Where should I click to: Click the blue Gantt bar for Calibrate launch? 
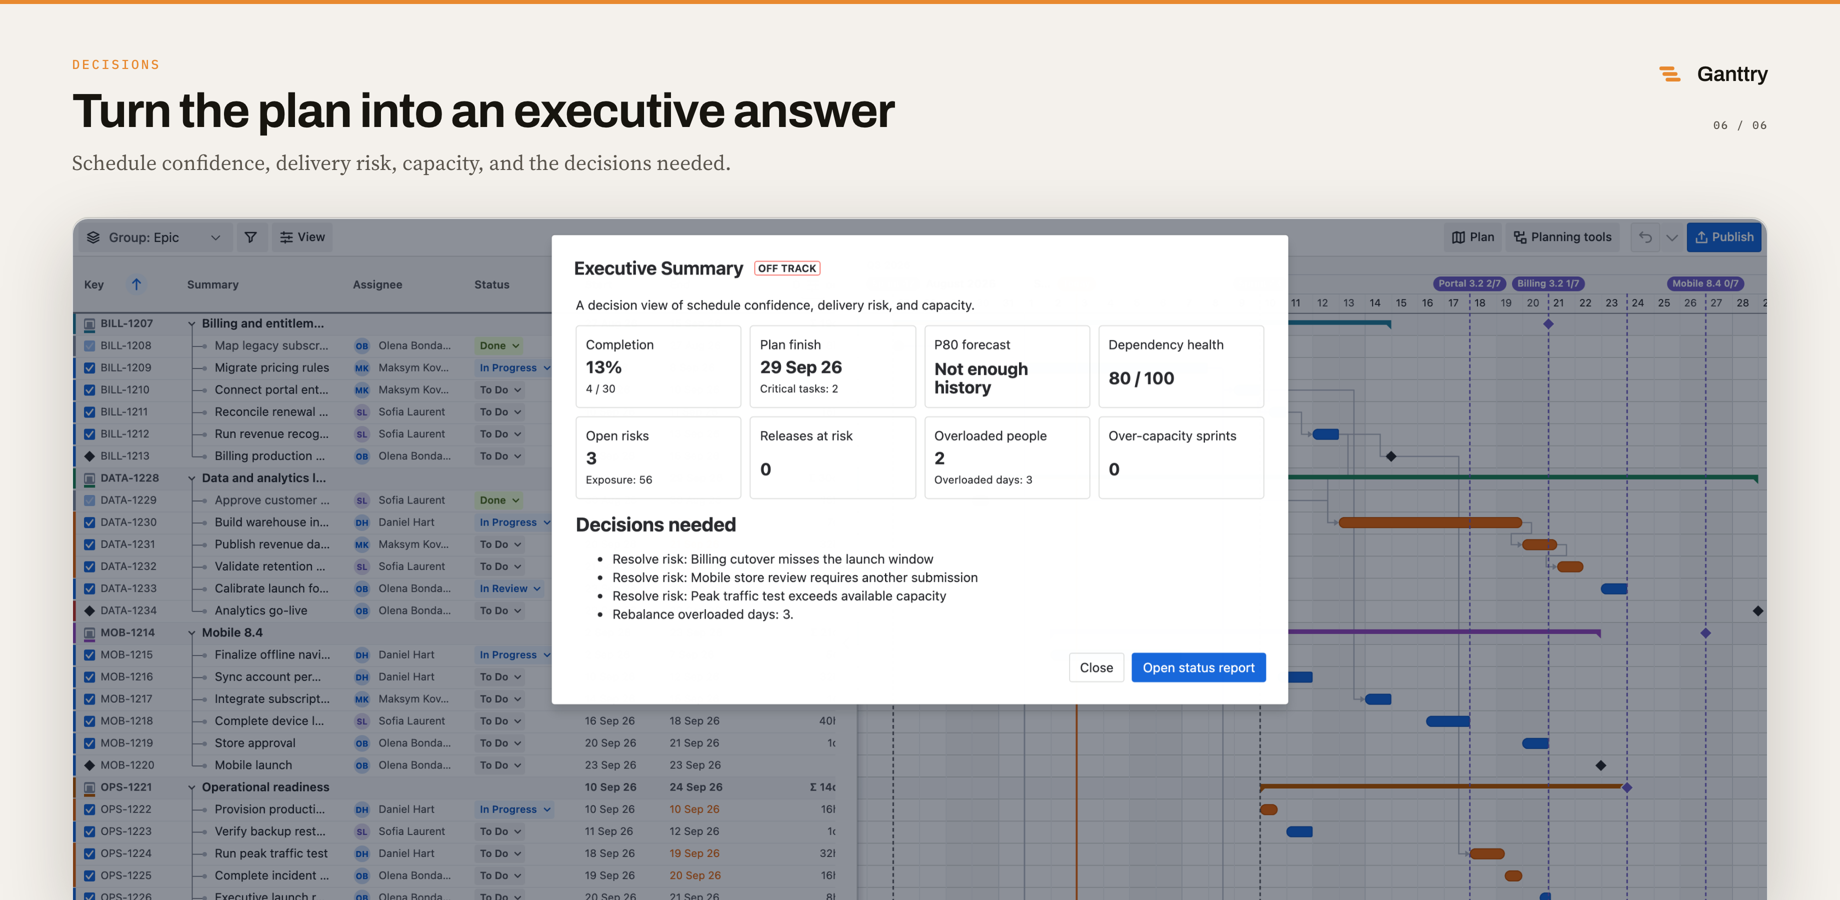[1614, 589]
